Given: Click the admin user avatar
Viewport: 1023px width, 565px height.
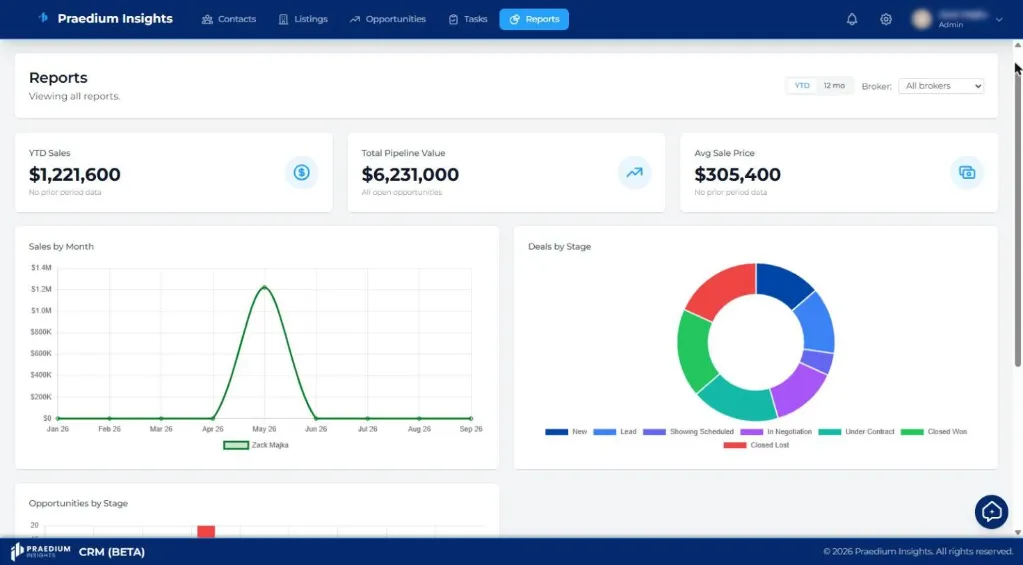Looking at the screenshot, I should tap(921, 20).
